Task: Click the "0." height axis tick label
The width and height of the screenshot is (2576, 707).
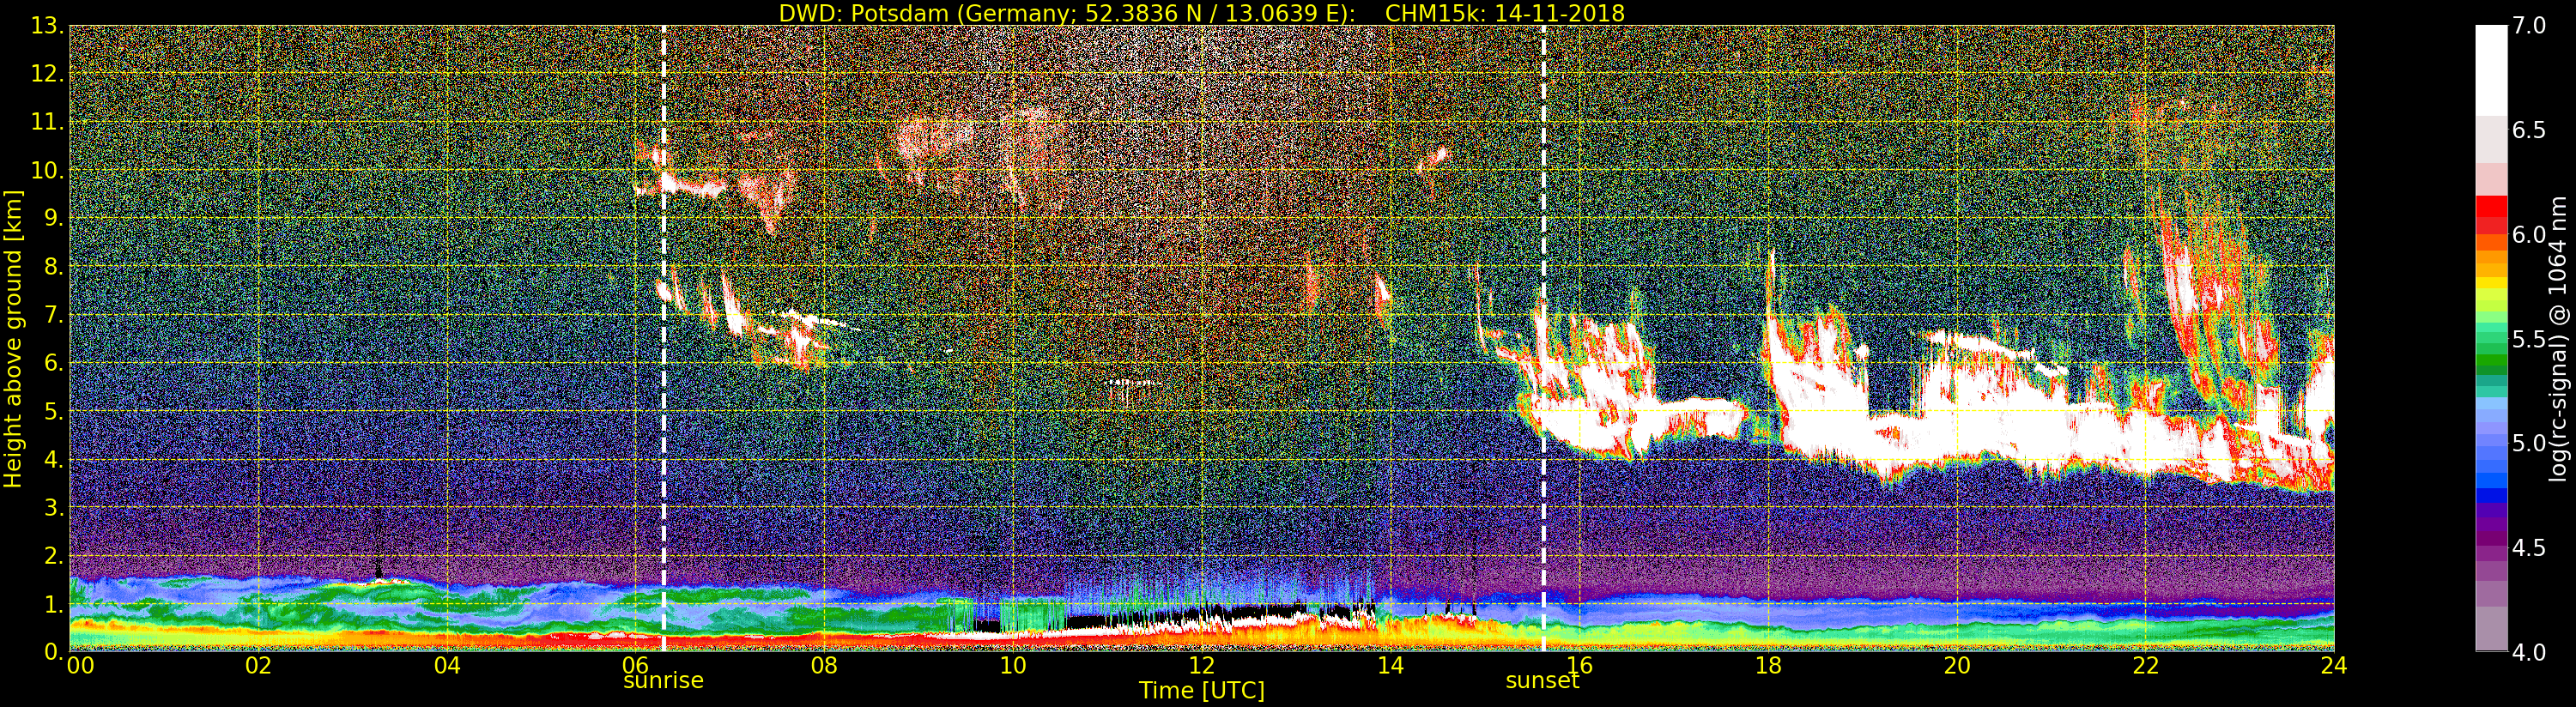Action: [53, 652]
